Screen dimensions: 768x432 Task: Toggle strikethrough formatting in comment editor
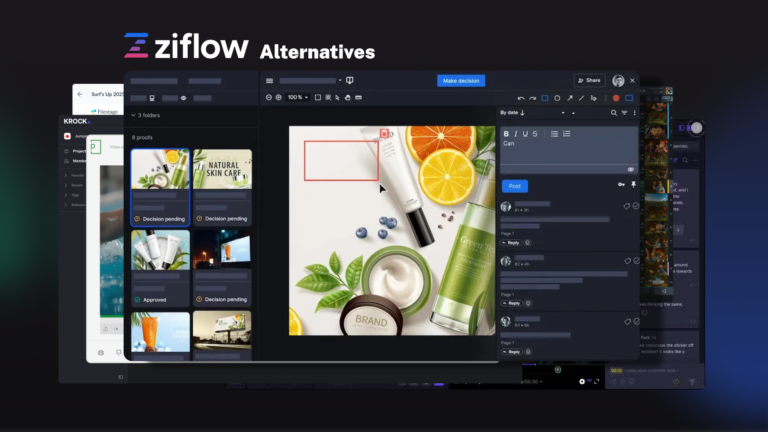[535, 134]
